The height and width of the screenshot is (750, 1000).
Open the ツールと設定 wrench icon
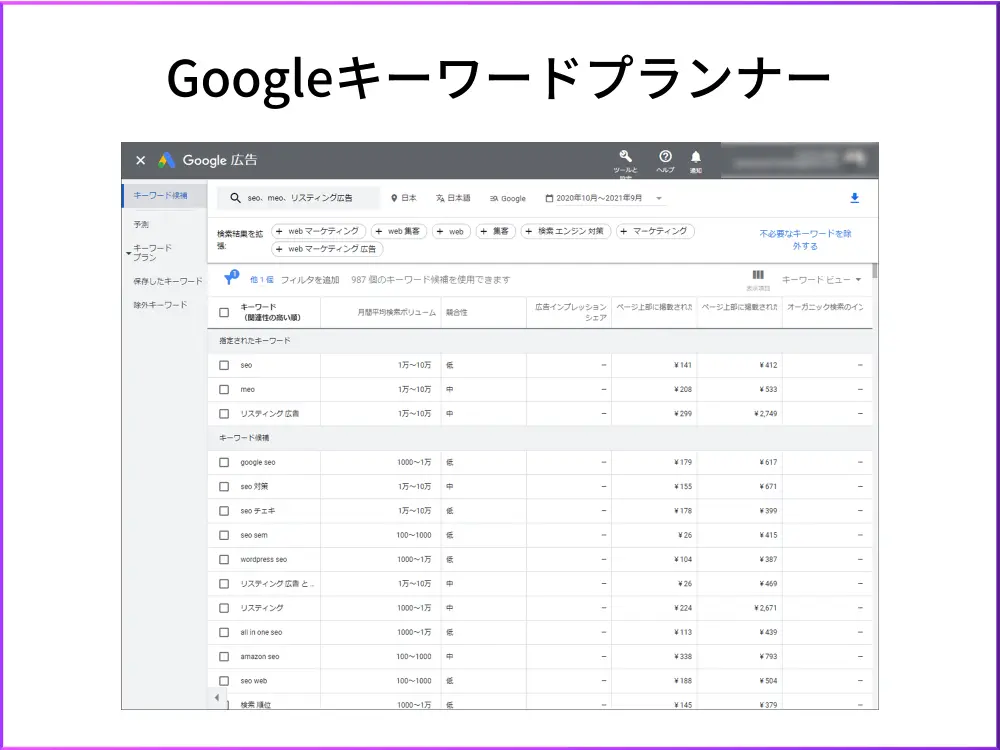click(x=625, y=158)
